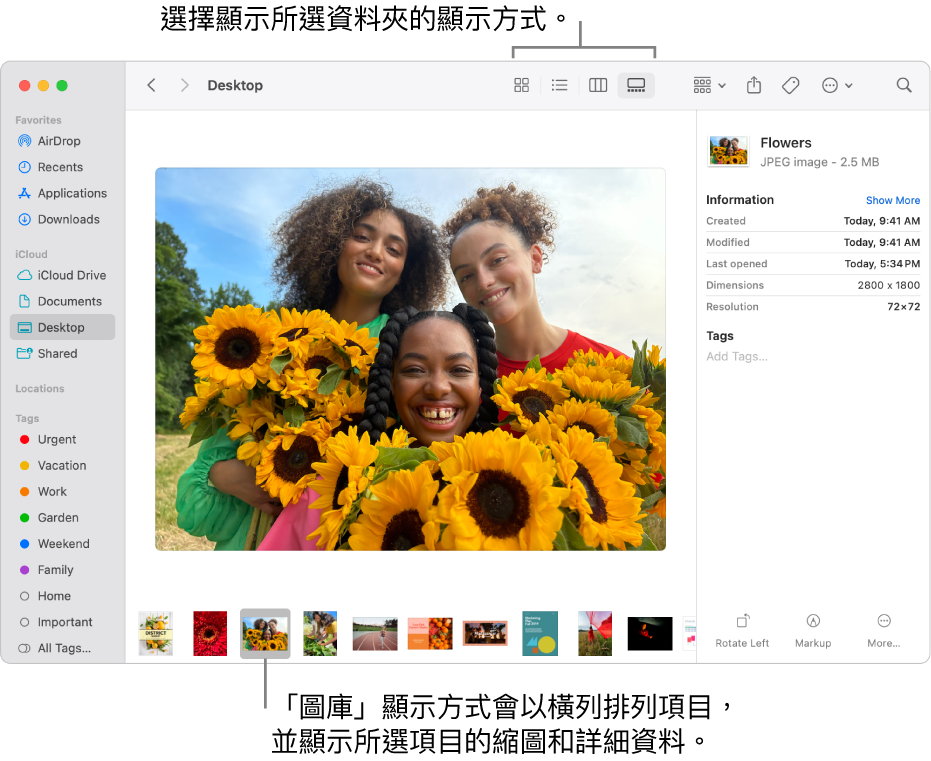Open the Action ellipsis menu
This screenshot has width=931, height=761.
pyautogui.click(x=837, y=85)
